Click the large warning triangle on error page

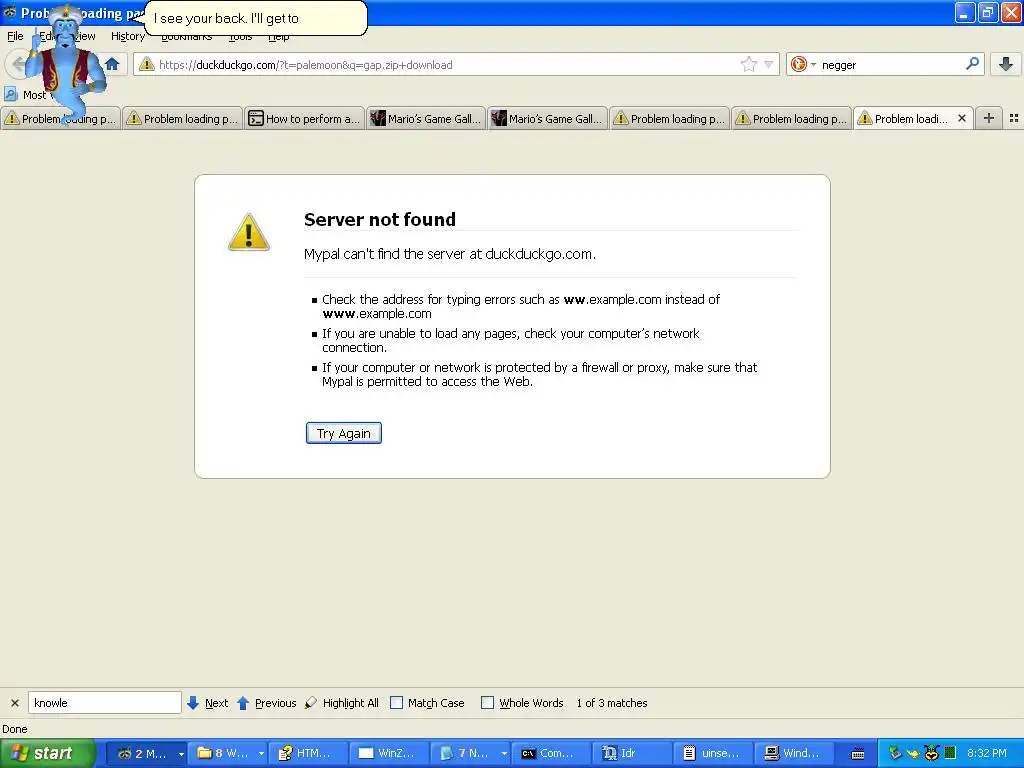coord(249,232)
